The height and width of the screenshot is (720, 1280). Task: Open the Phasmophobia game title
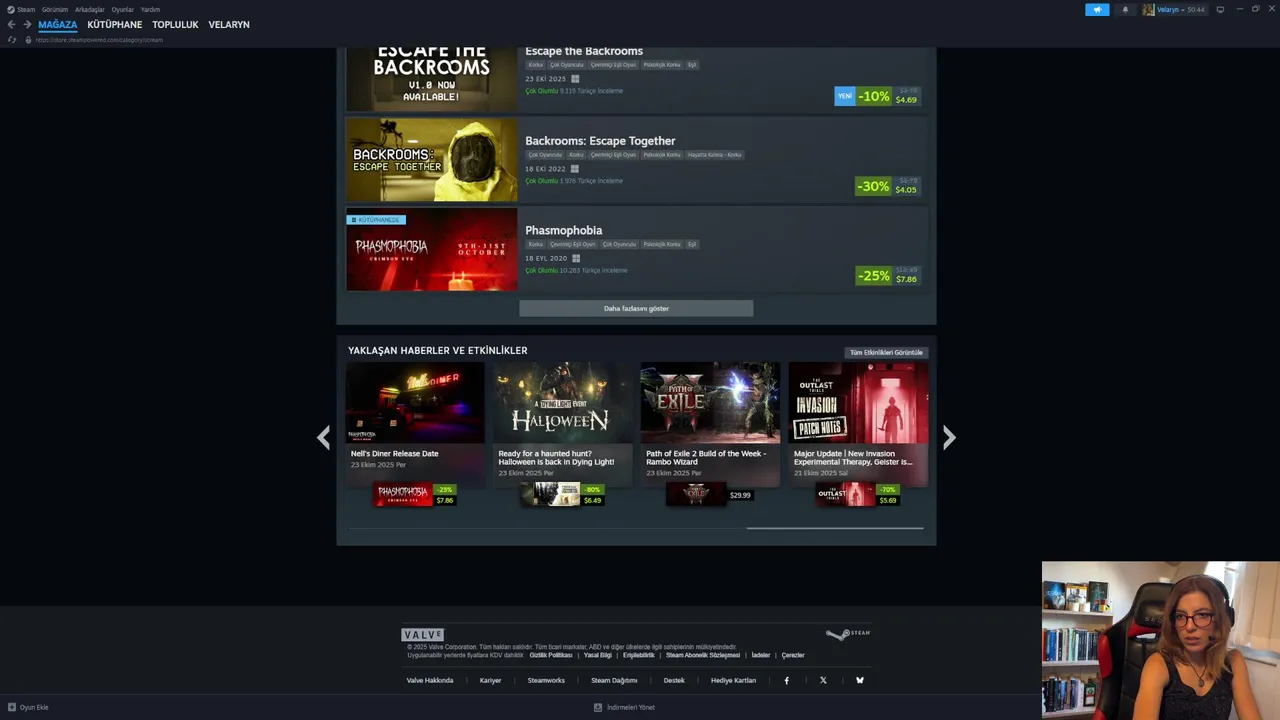coord(563,230)
